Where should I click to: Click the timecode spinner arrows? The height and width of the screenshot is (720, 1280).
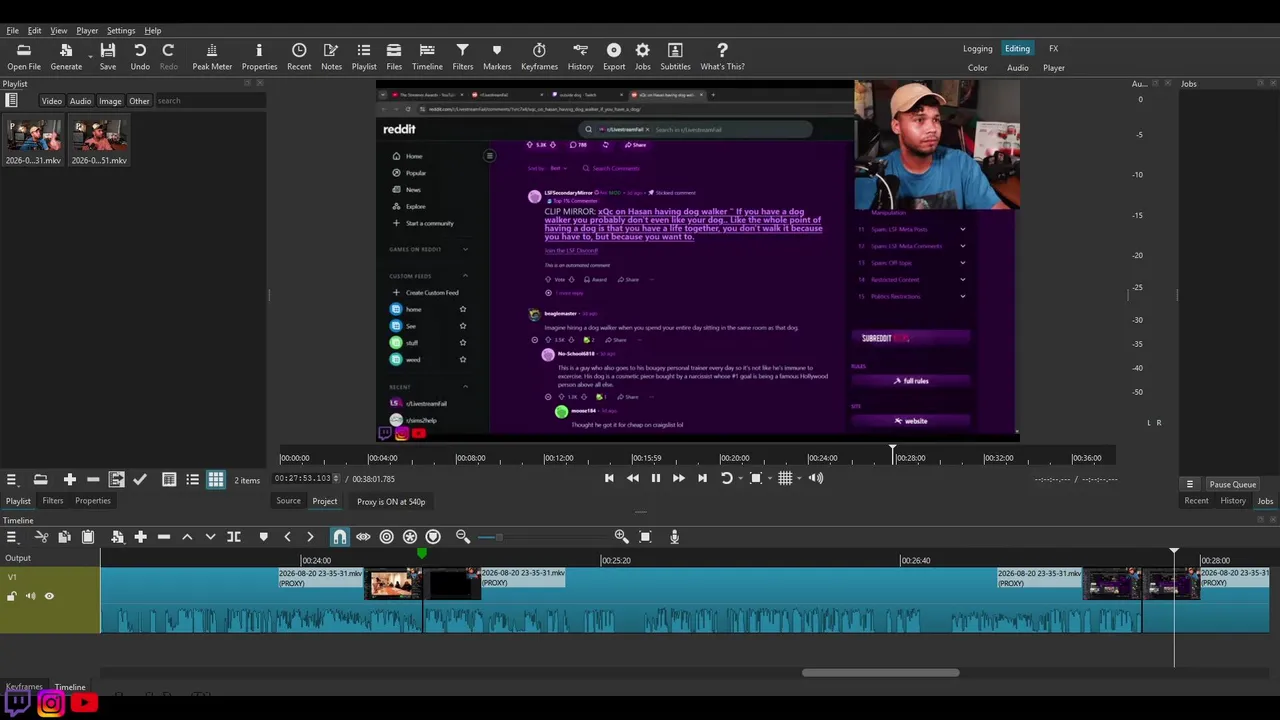tap(336, 479)
